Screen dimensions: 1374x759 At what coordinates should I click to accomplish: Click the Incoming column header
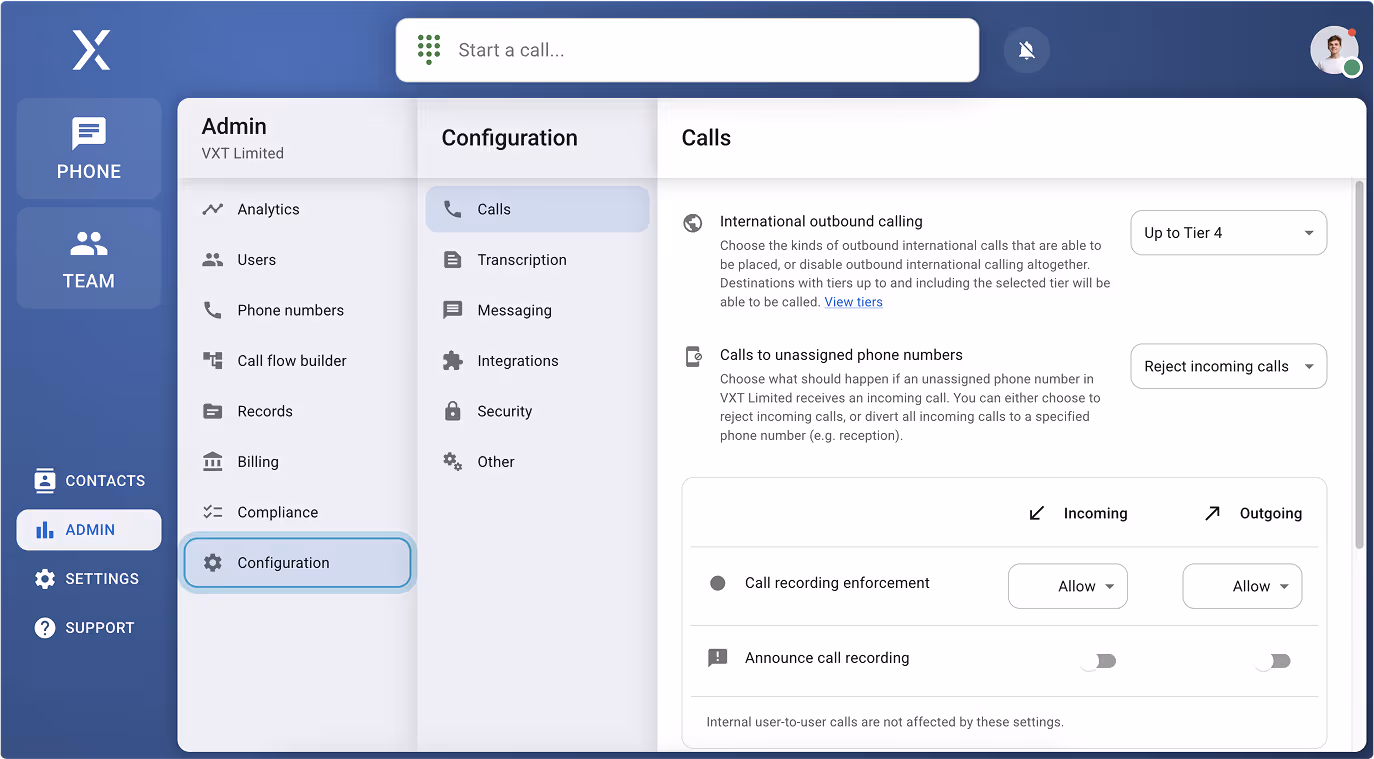1078,513
